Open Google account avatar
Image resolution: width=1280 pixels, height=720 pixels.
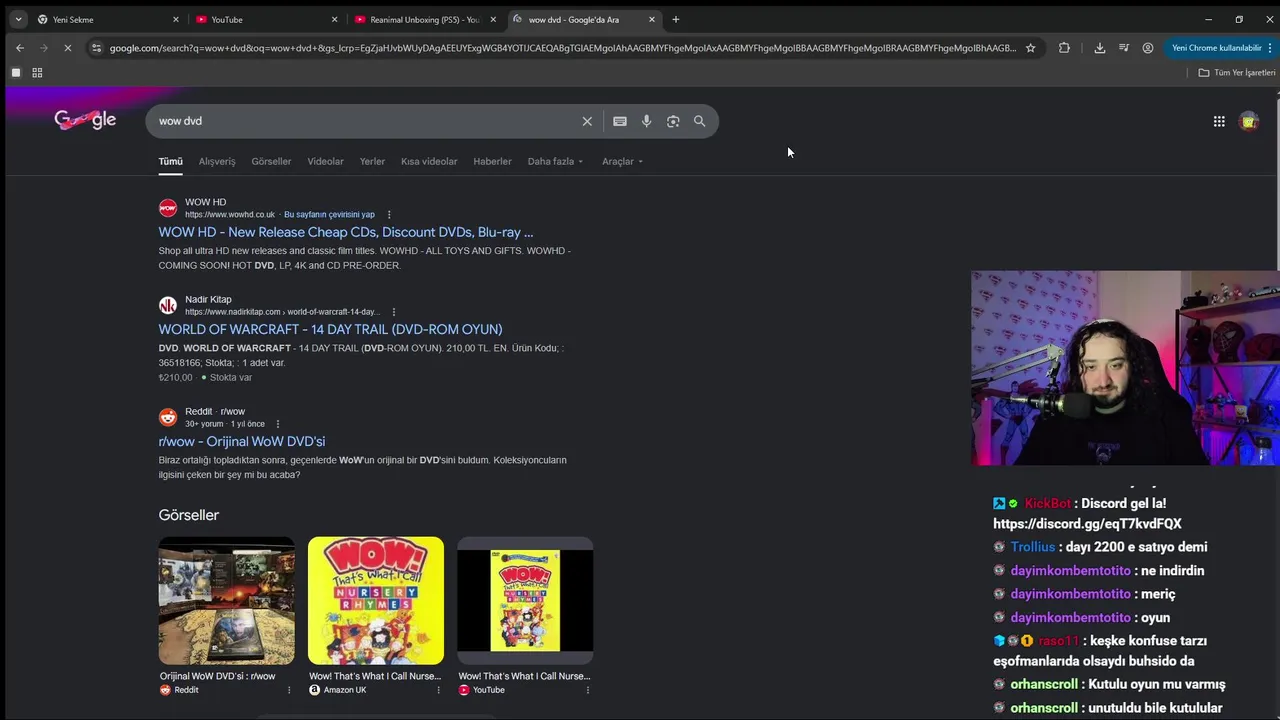pos(1249,121)
